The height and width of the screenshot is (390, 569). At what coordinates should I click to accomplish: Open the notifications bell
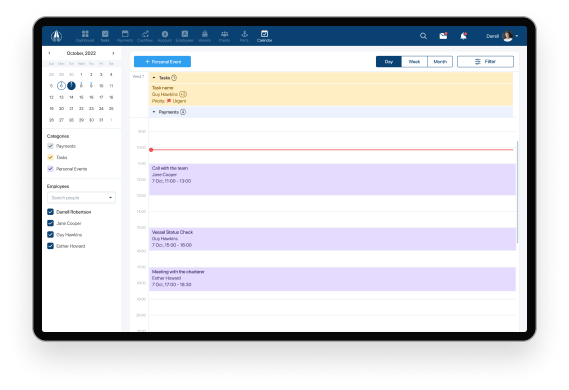point(463,36)
